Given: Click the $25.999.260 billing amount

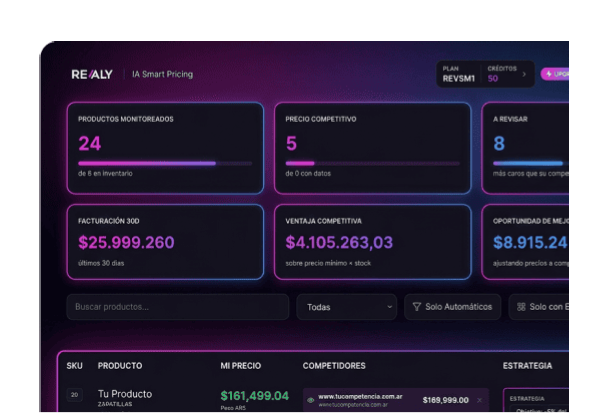Looking at the screenshot, I should pos(126,242).
